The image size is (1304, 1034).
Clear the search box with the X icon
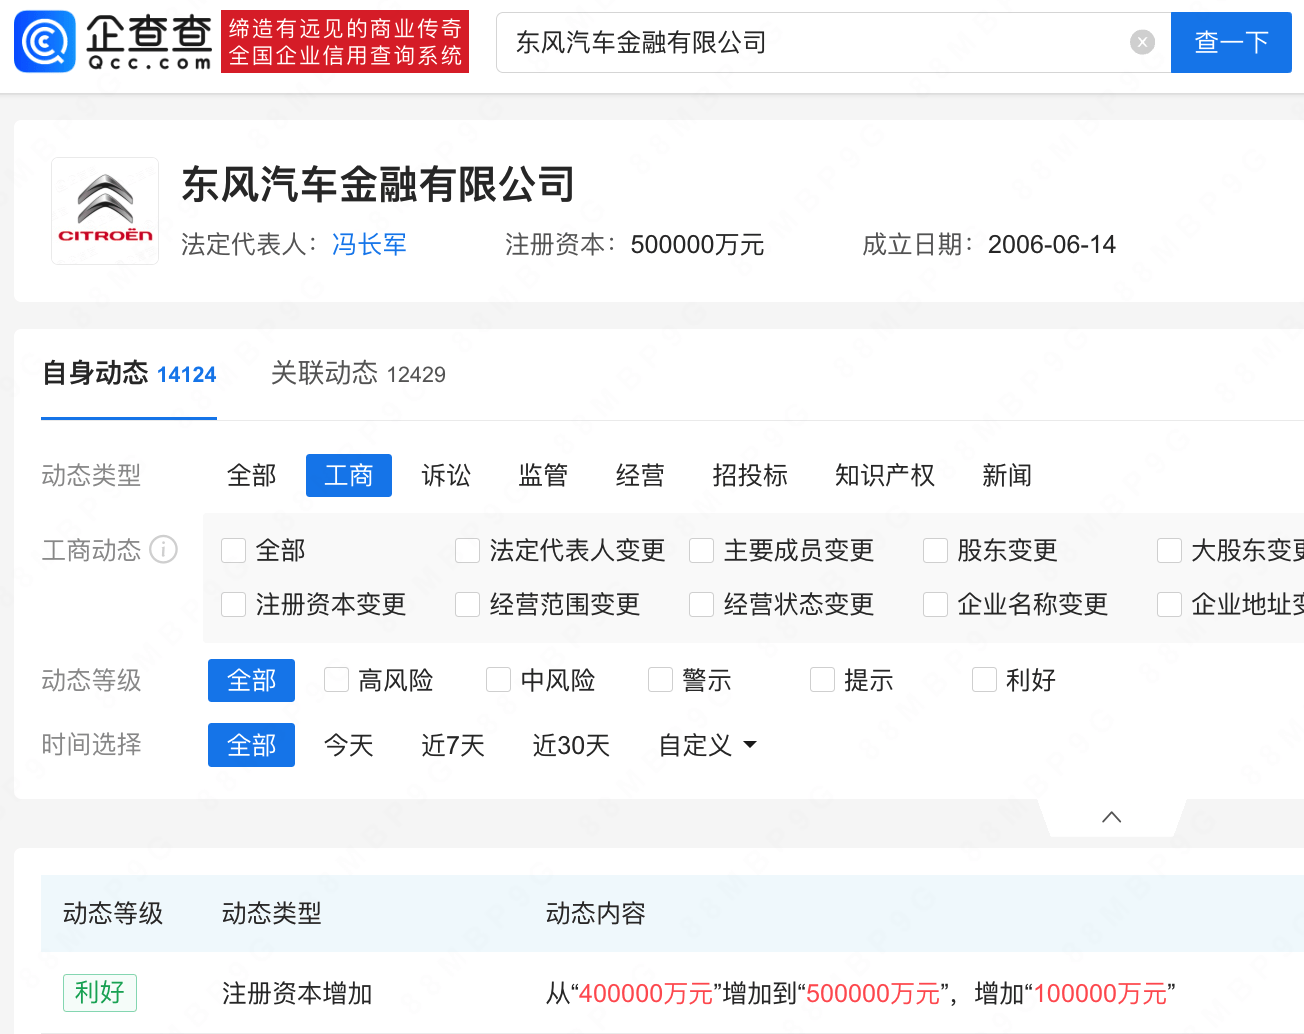click(1142, 42)
